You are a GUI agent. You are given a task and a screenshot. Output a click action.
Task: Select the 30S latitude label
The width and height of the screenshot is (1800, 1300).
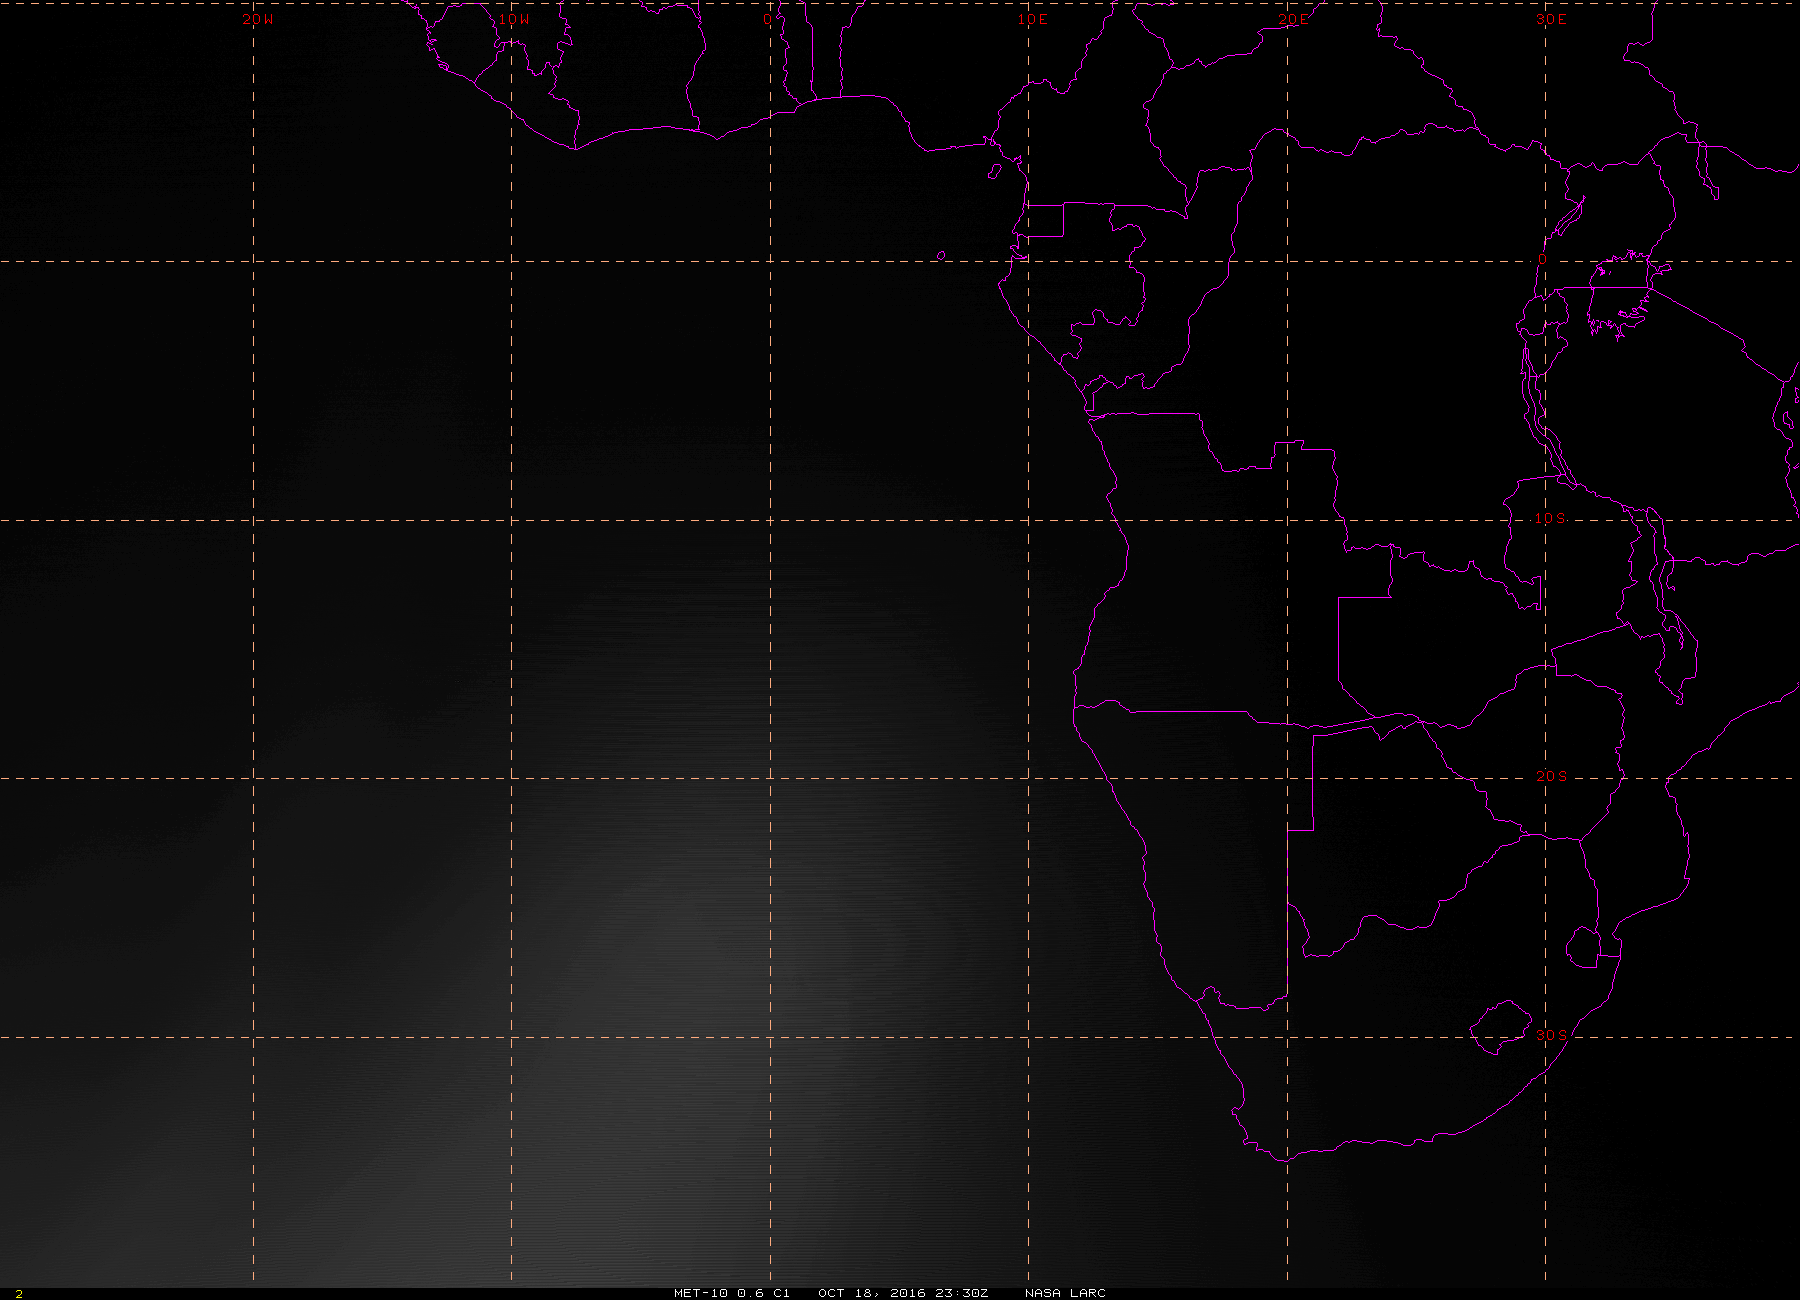(1551, 1036)
